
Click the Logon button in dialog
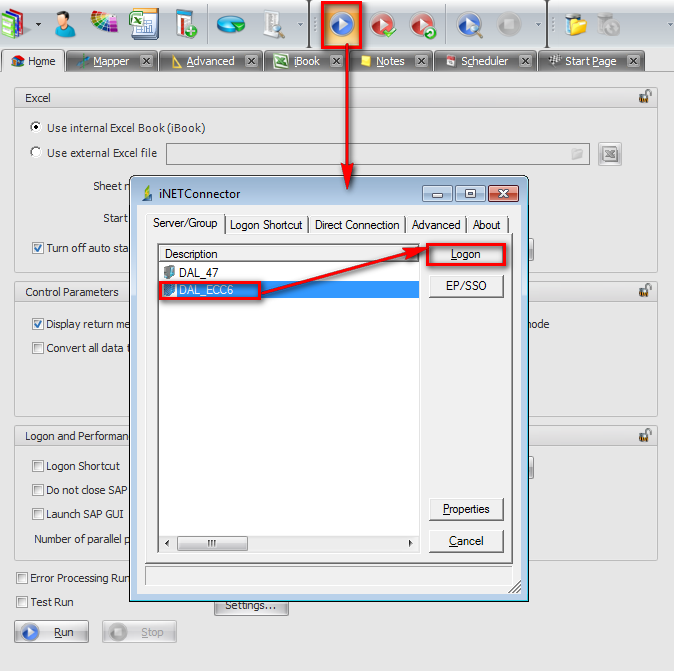coord(466,254)
